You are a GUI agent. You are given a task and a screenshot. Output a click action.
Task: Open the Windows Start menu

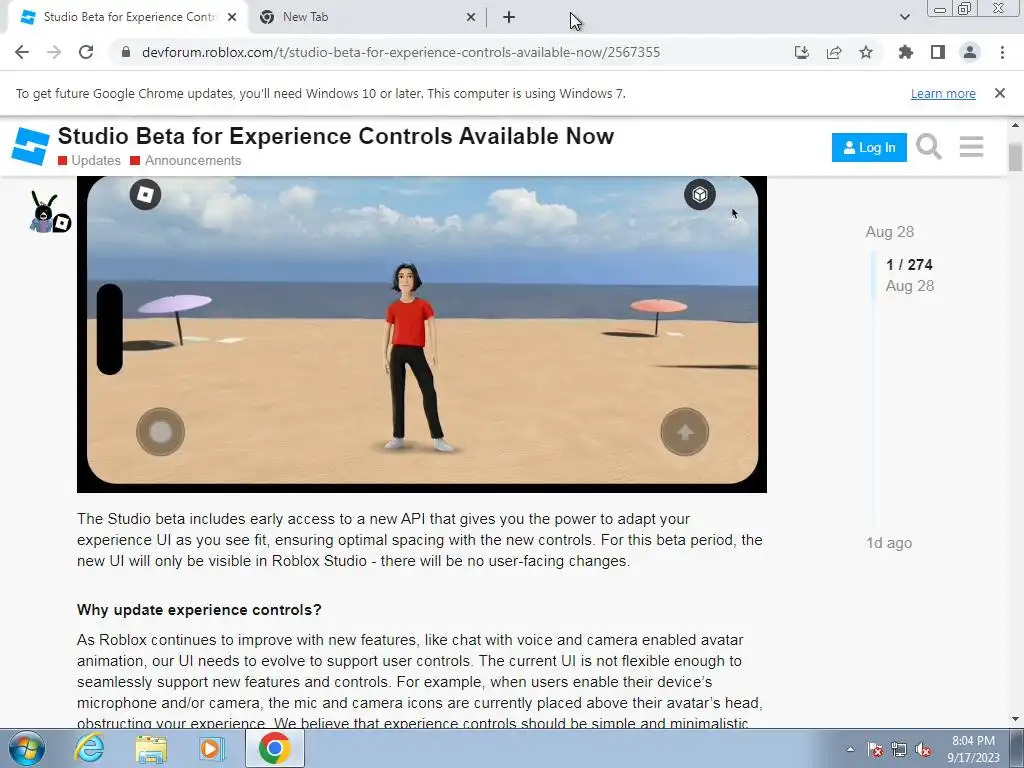[27, 748]
